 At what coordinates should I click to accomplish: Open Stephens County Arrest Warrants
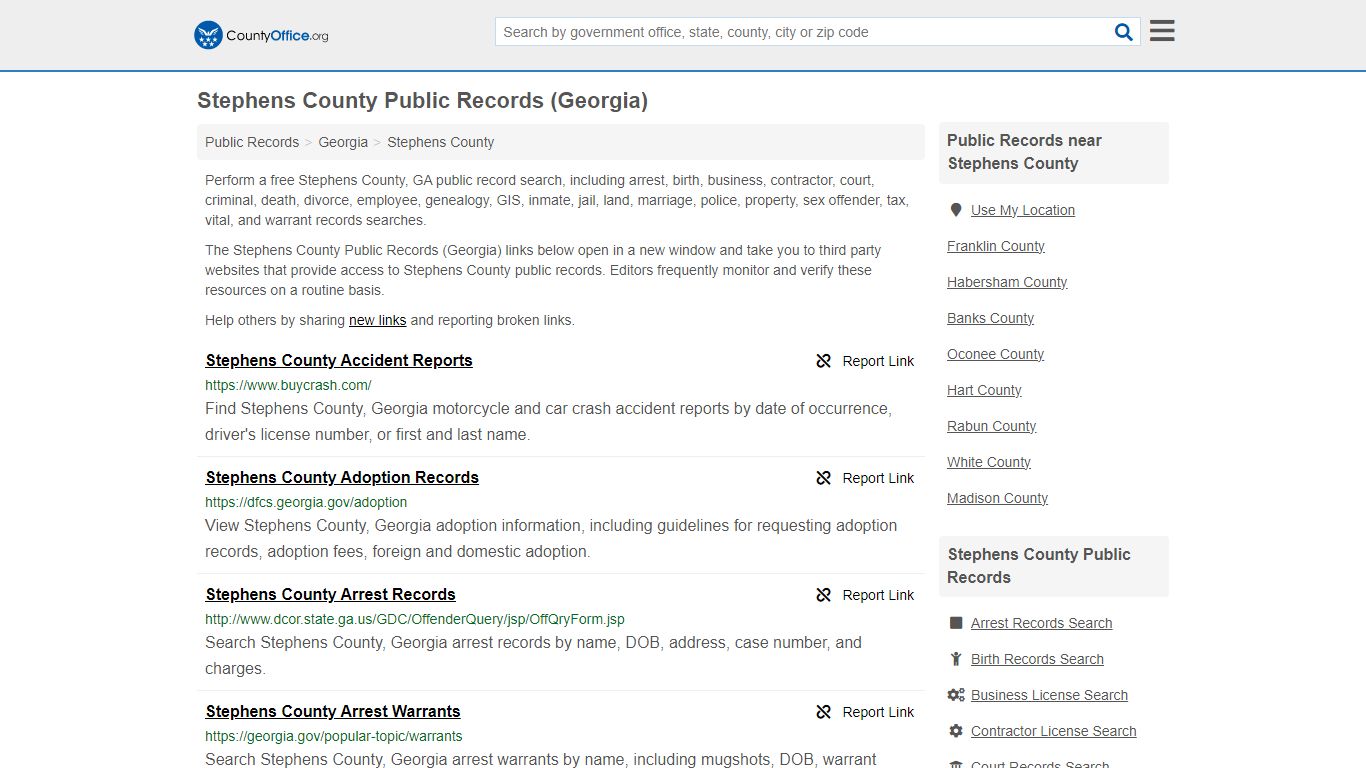click(x=333, y=712)
